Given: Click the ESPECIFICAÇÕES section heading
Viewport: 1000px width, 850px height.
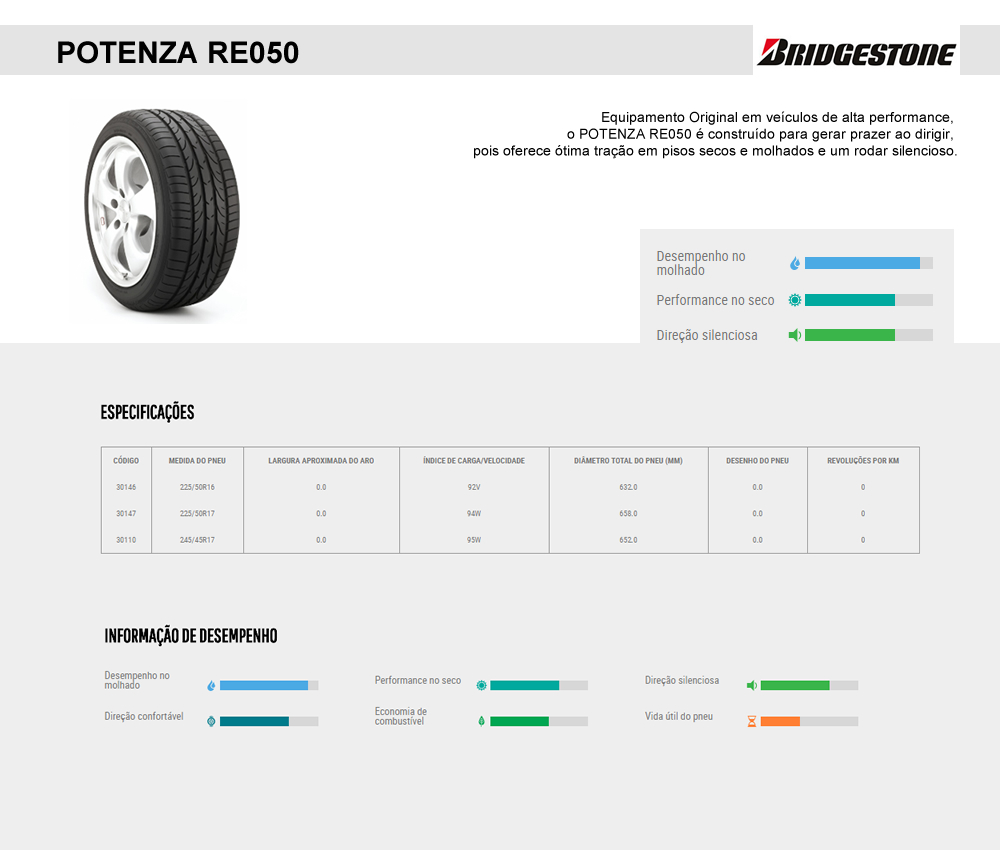Looking at the screenshot, I should tap(147, 412).
